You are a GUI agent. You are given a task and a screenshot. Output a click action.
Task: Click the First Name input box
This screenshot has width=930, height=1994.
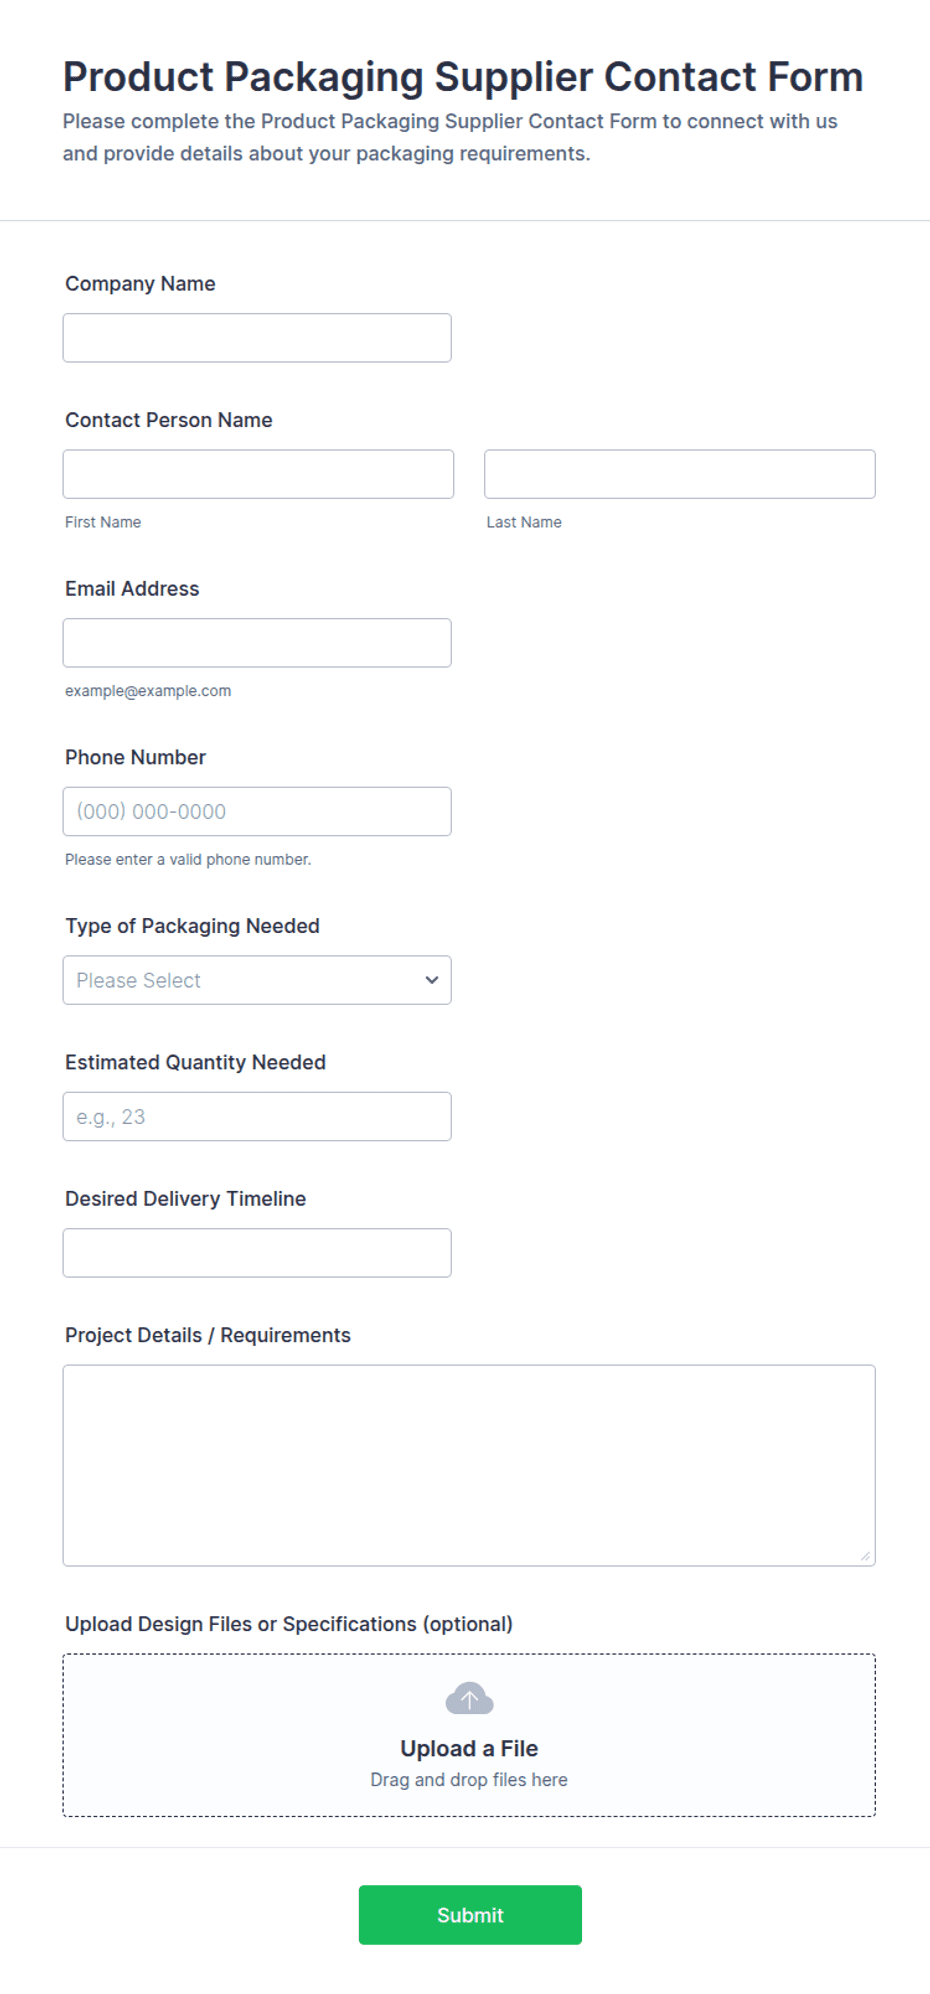258,474
